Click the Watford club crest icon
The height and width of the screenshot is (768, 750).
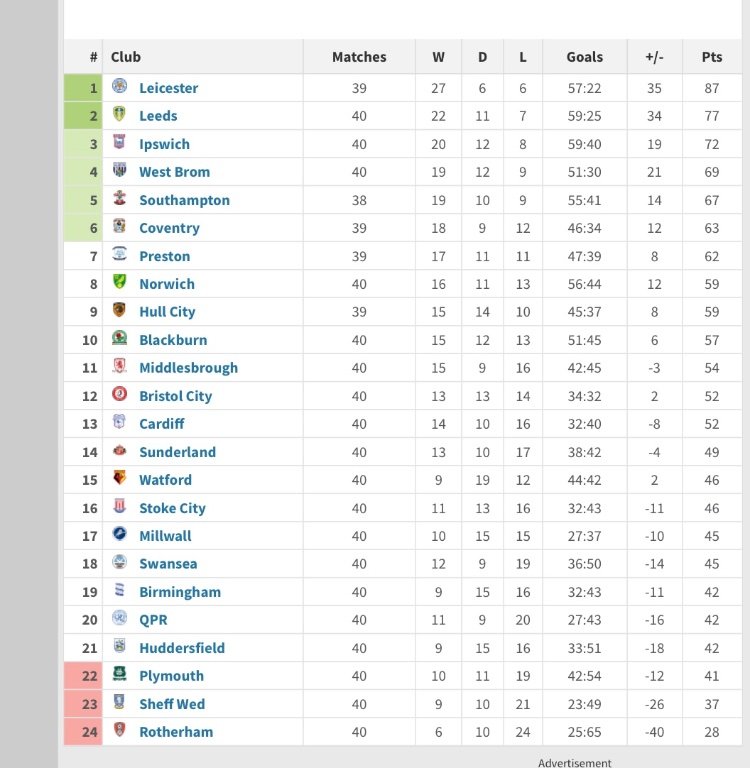tap(120, 479)
